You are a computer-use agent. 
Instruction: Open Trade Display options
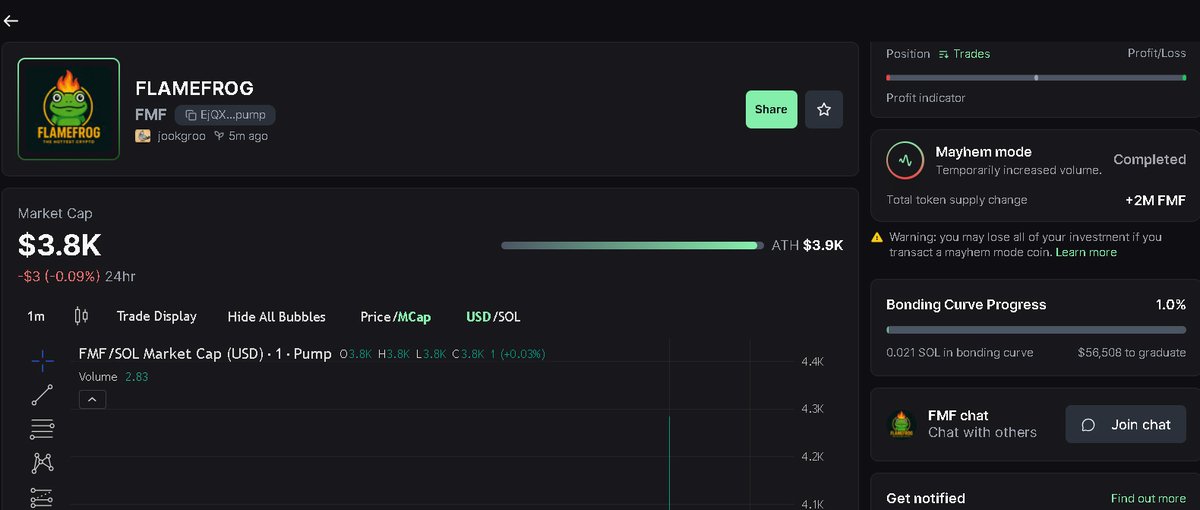coord(156,316)
